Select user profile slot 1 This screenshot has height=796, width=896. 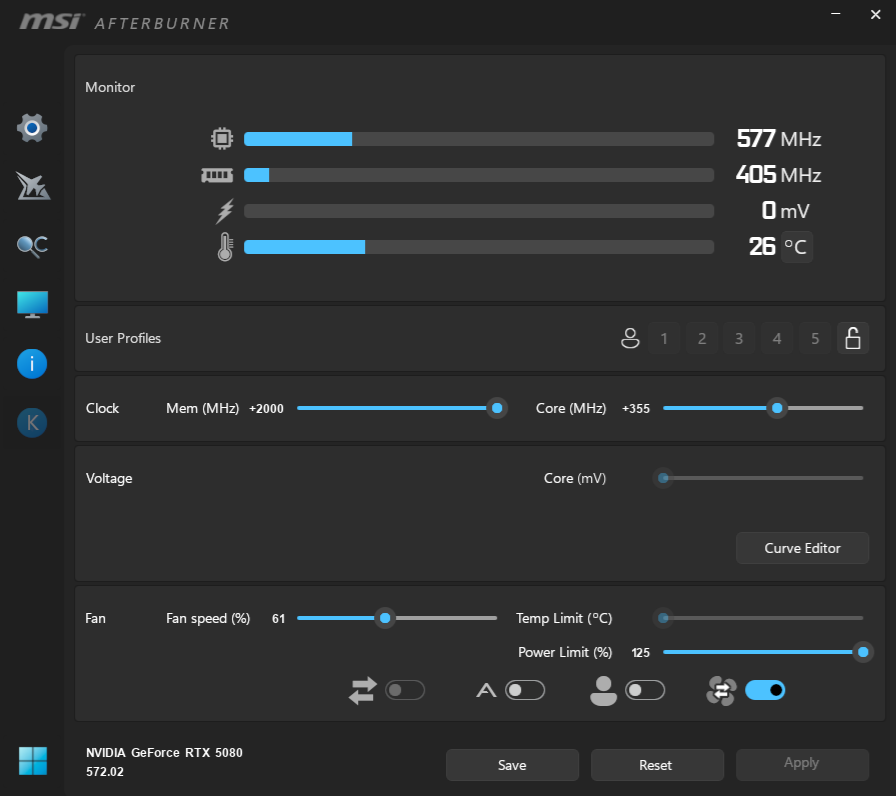click(663, 339)
